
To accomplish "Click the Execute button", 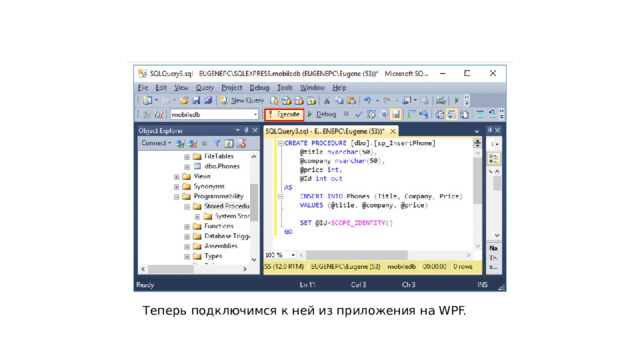I will tap(284, 115).
